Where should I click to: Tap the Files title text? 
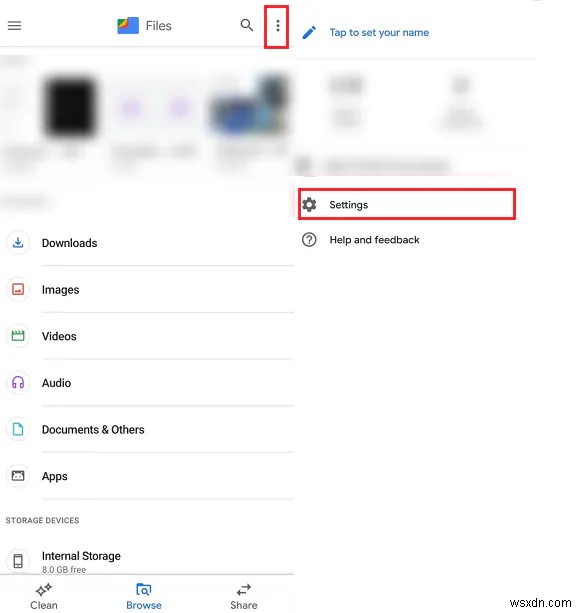158,26
